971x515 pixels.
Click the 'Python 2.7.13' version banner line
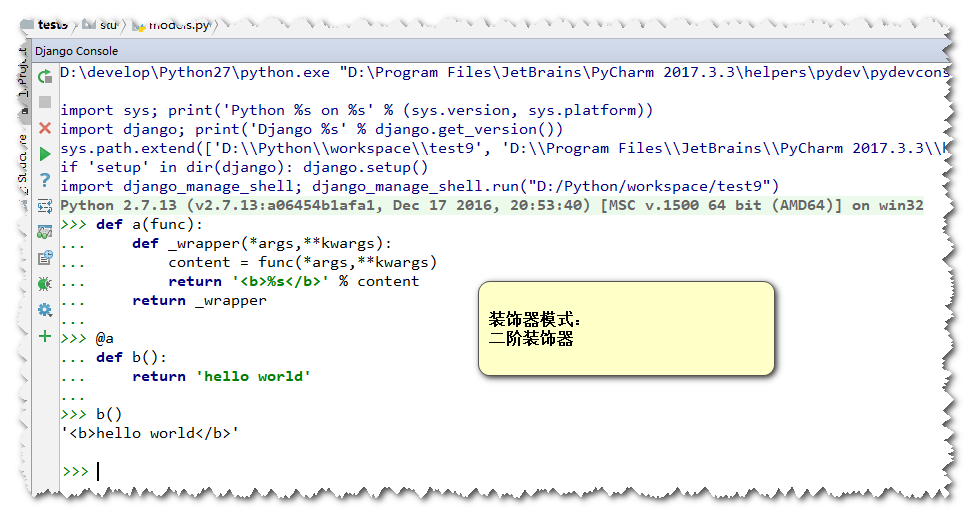[492, 206]
